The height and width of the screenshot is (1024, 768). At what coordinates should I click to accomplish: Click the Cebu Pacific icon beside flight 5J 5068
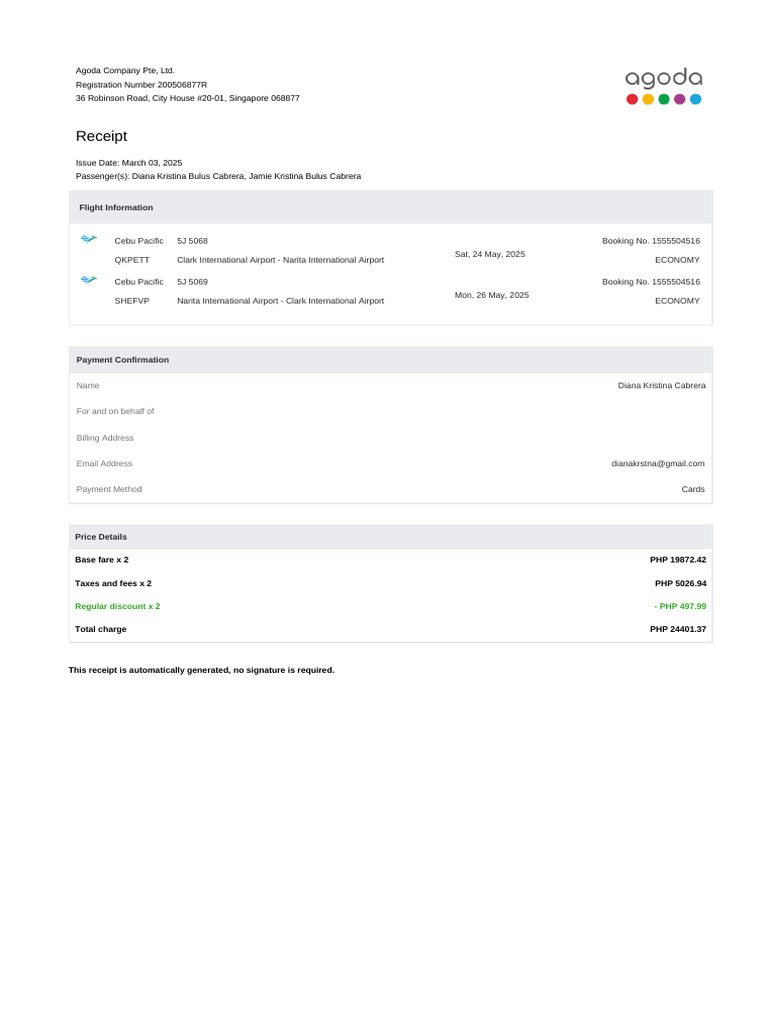(x=89, y=239)
